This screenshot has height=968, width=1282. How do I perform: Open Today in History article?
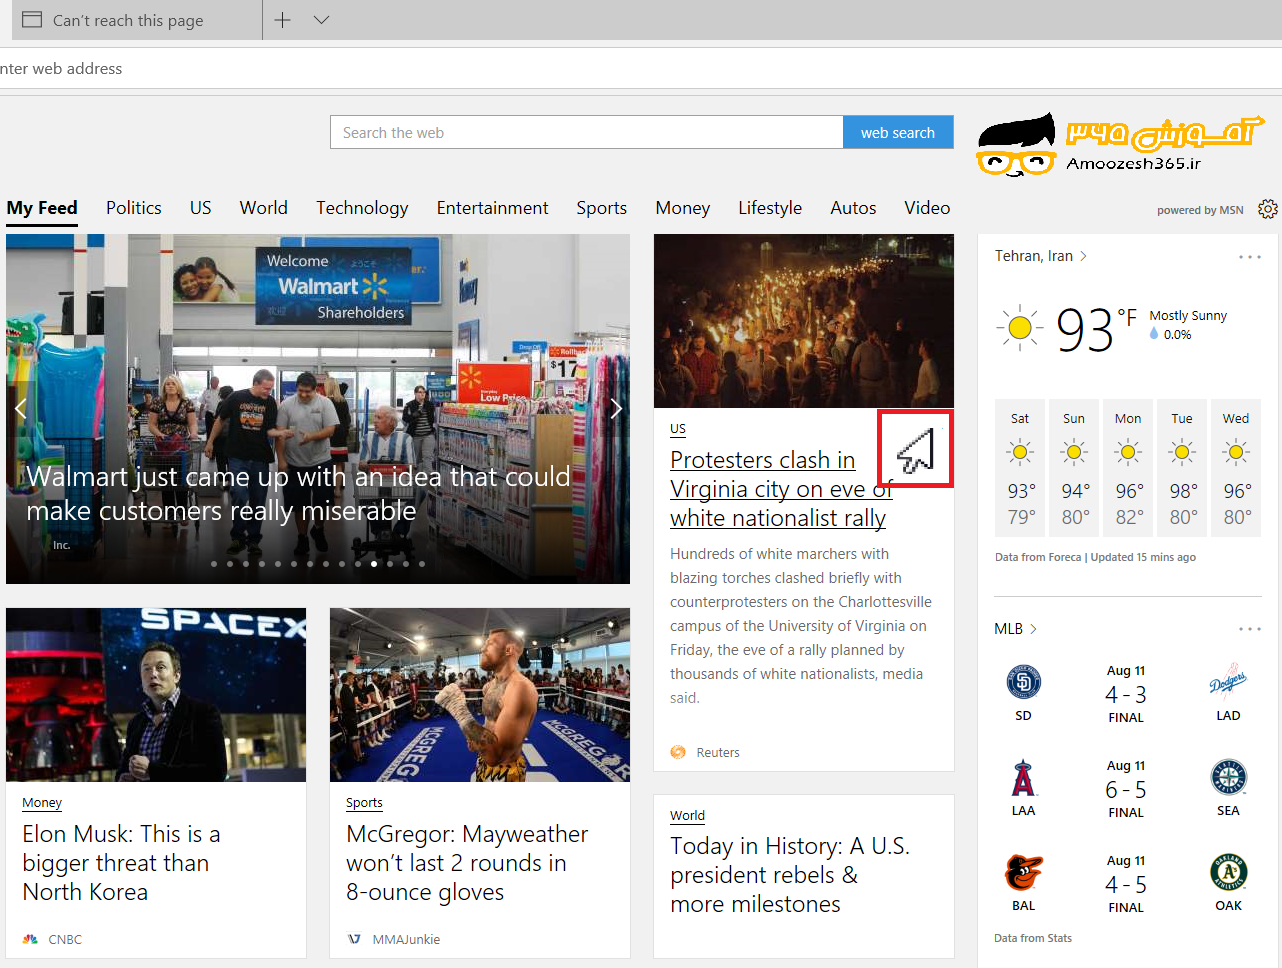click(x=790, y=875)
